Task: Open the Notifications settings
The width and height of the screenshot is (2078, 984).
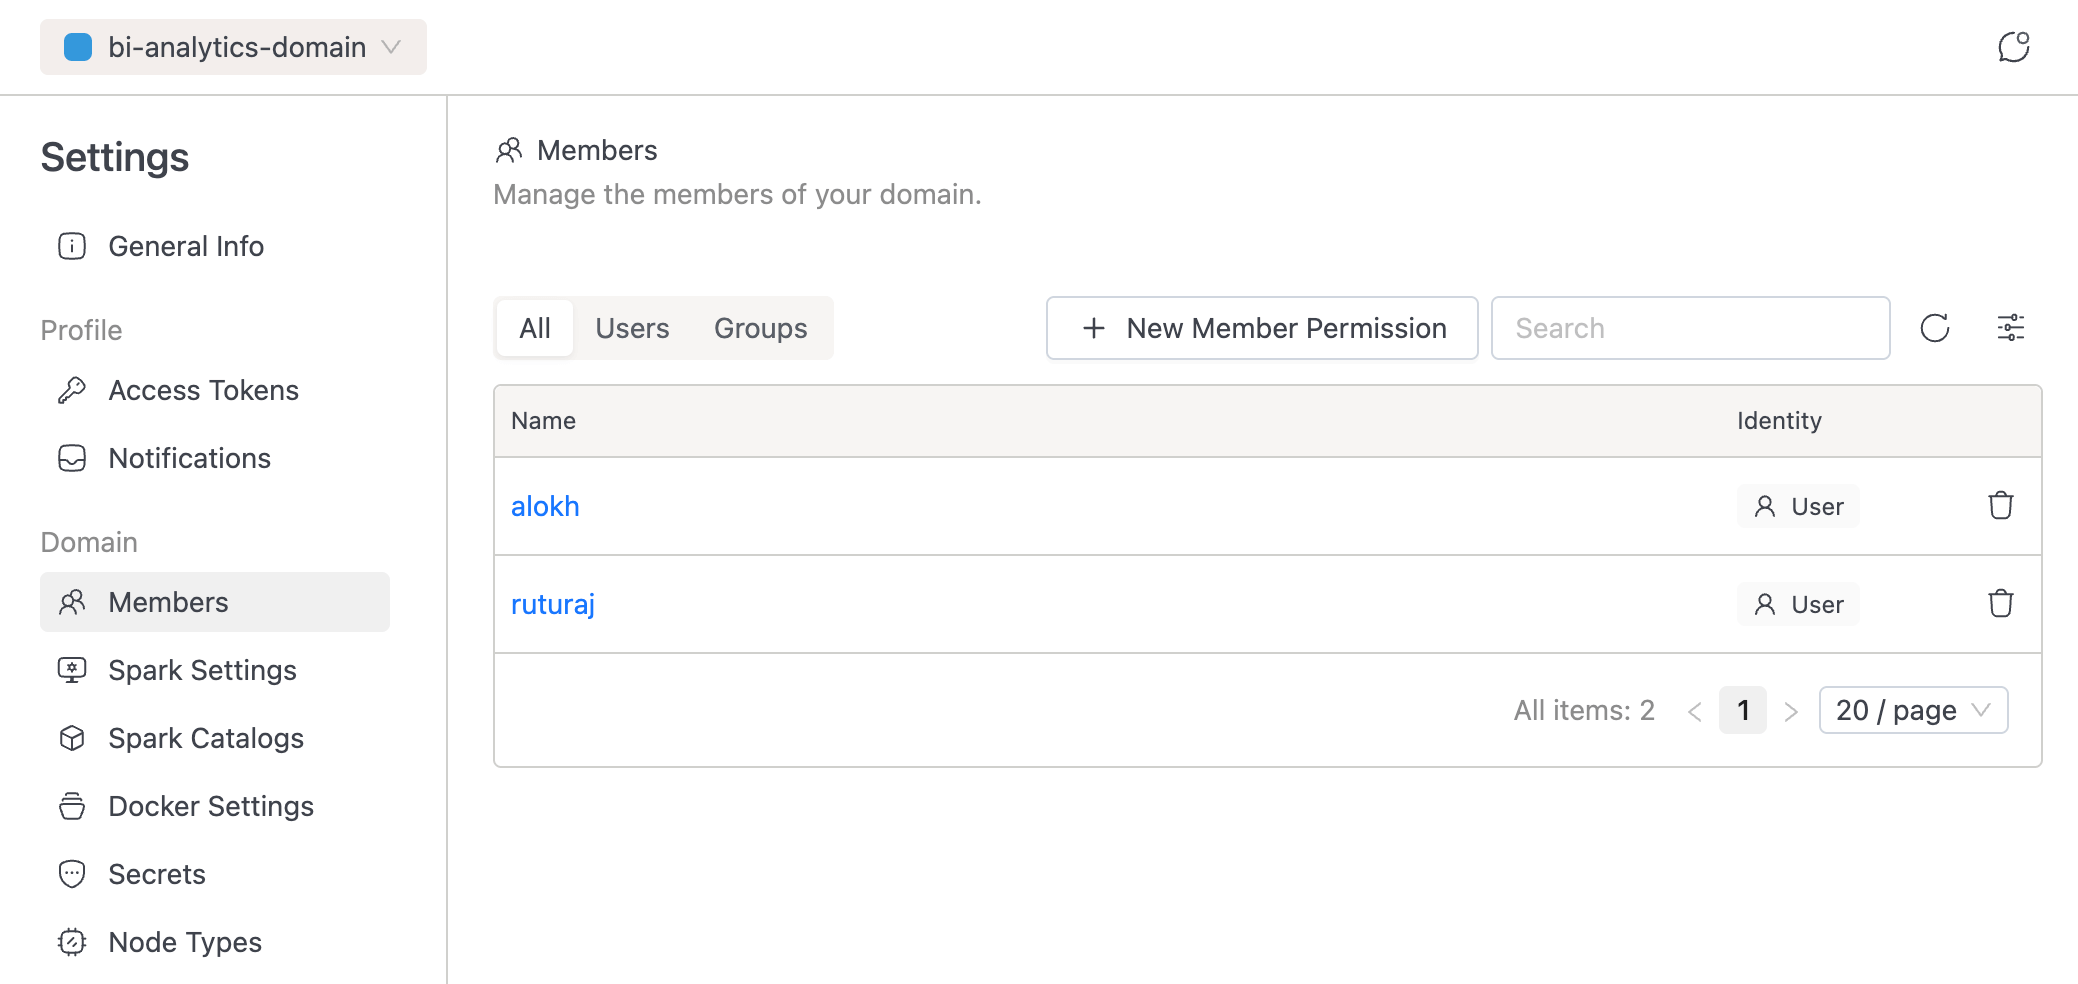Action: click(189, 458)
